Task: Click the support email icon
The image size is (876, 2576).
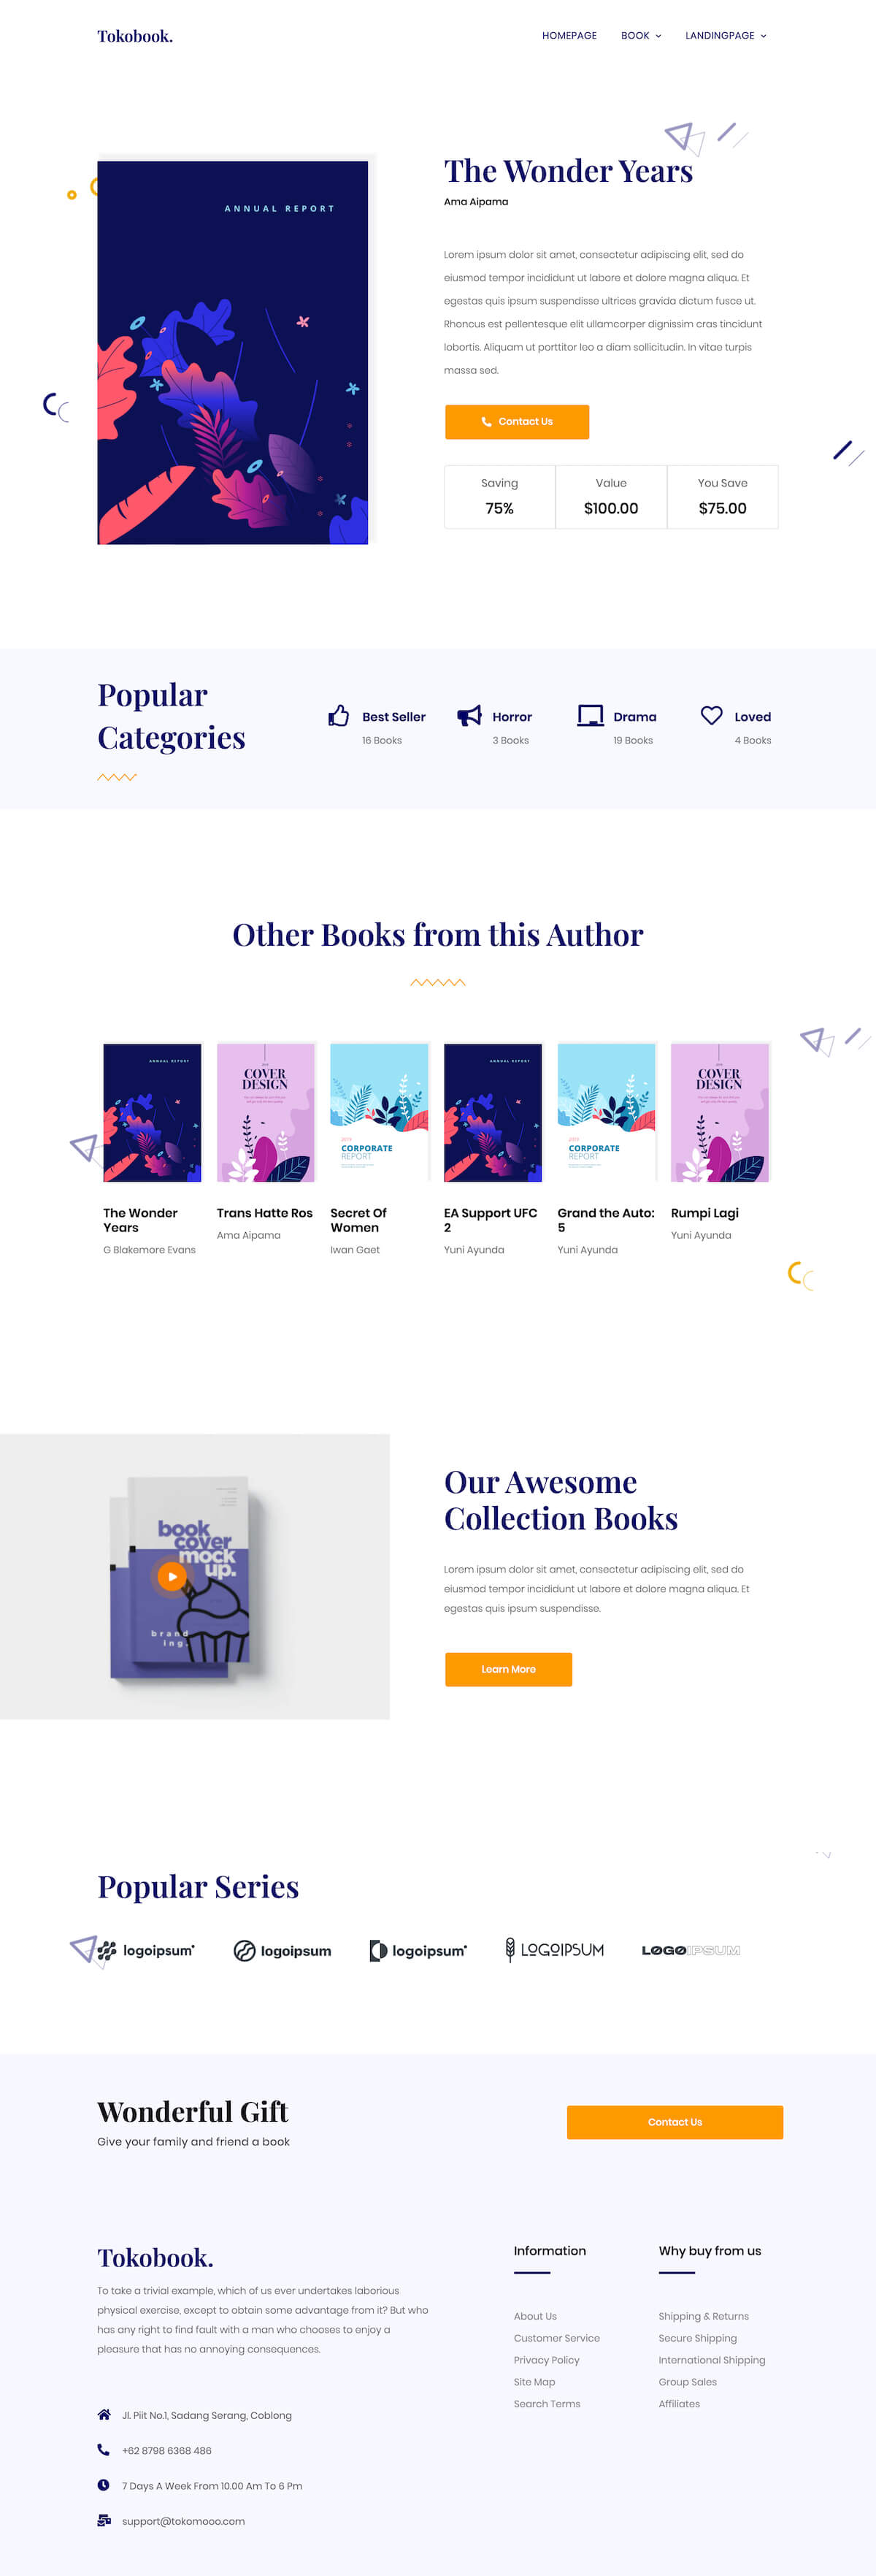Action: click(x=104, y=2520)
